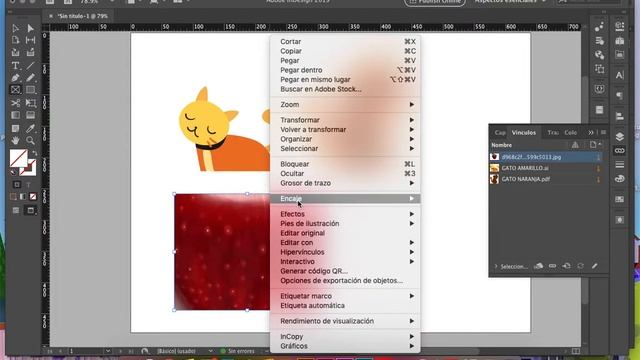
Task: Choose Pegar dentro in context menu
Action: [345, 70]
